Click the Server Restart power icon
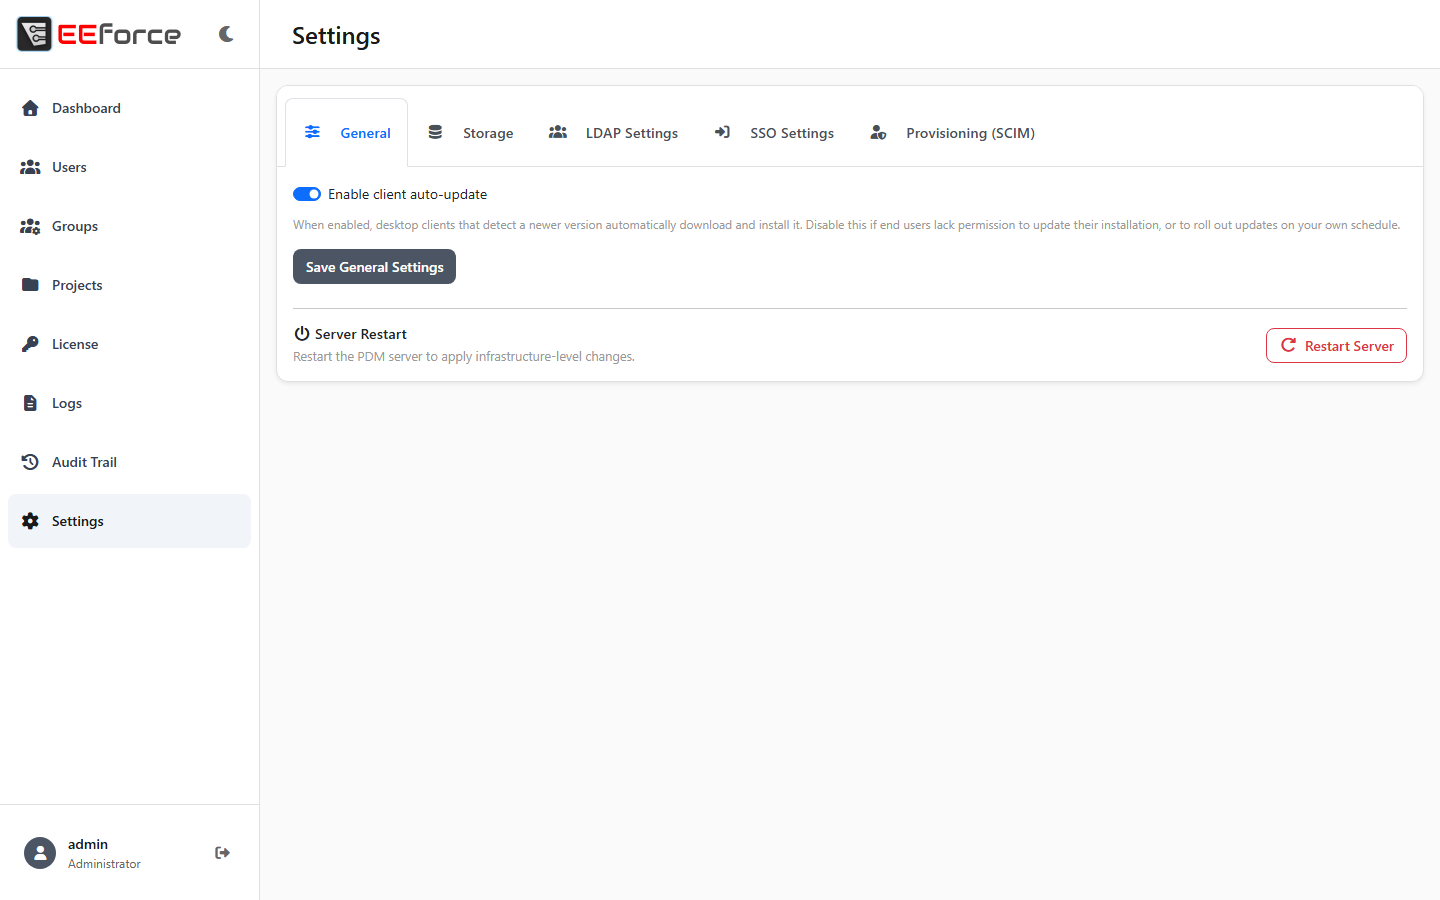The image size is (1440, 900). coord(302,334)
